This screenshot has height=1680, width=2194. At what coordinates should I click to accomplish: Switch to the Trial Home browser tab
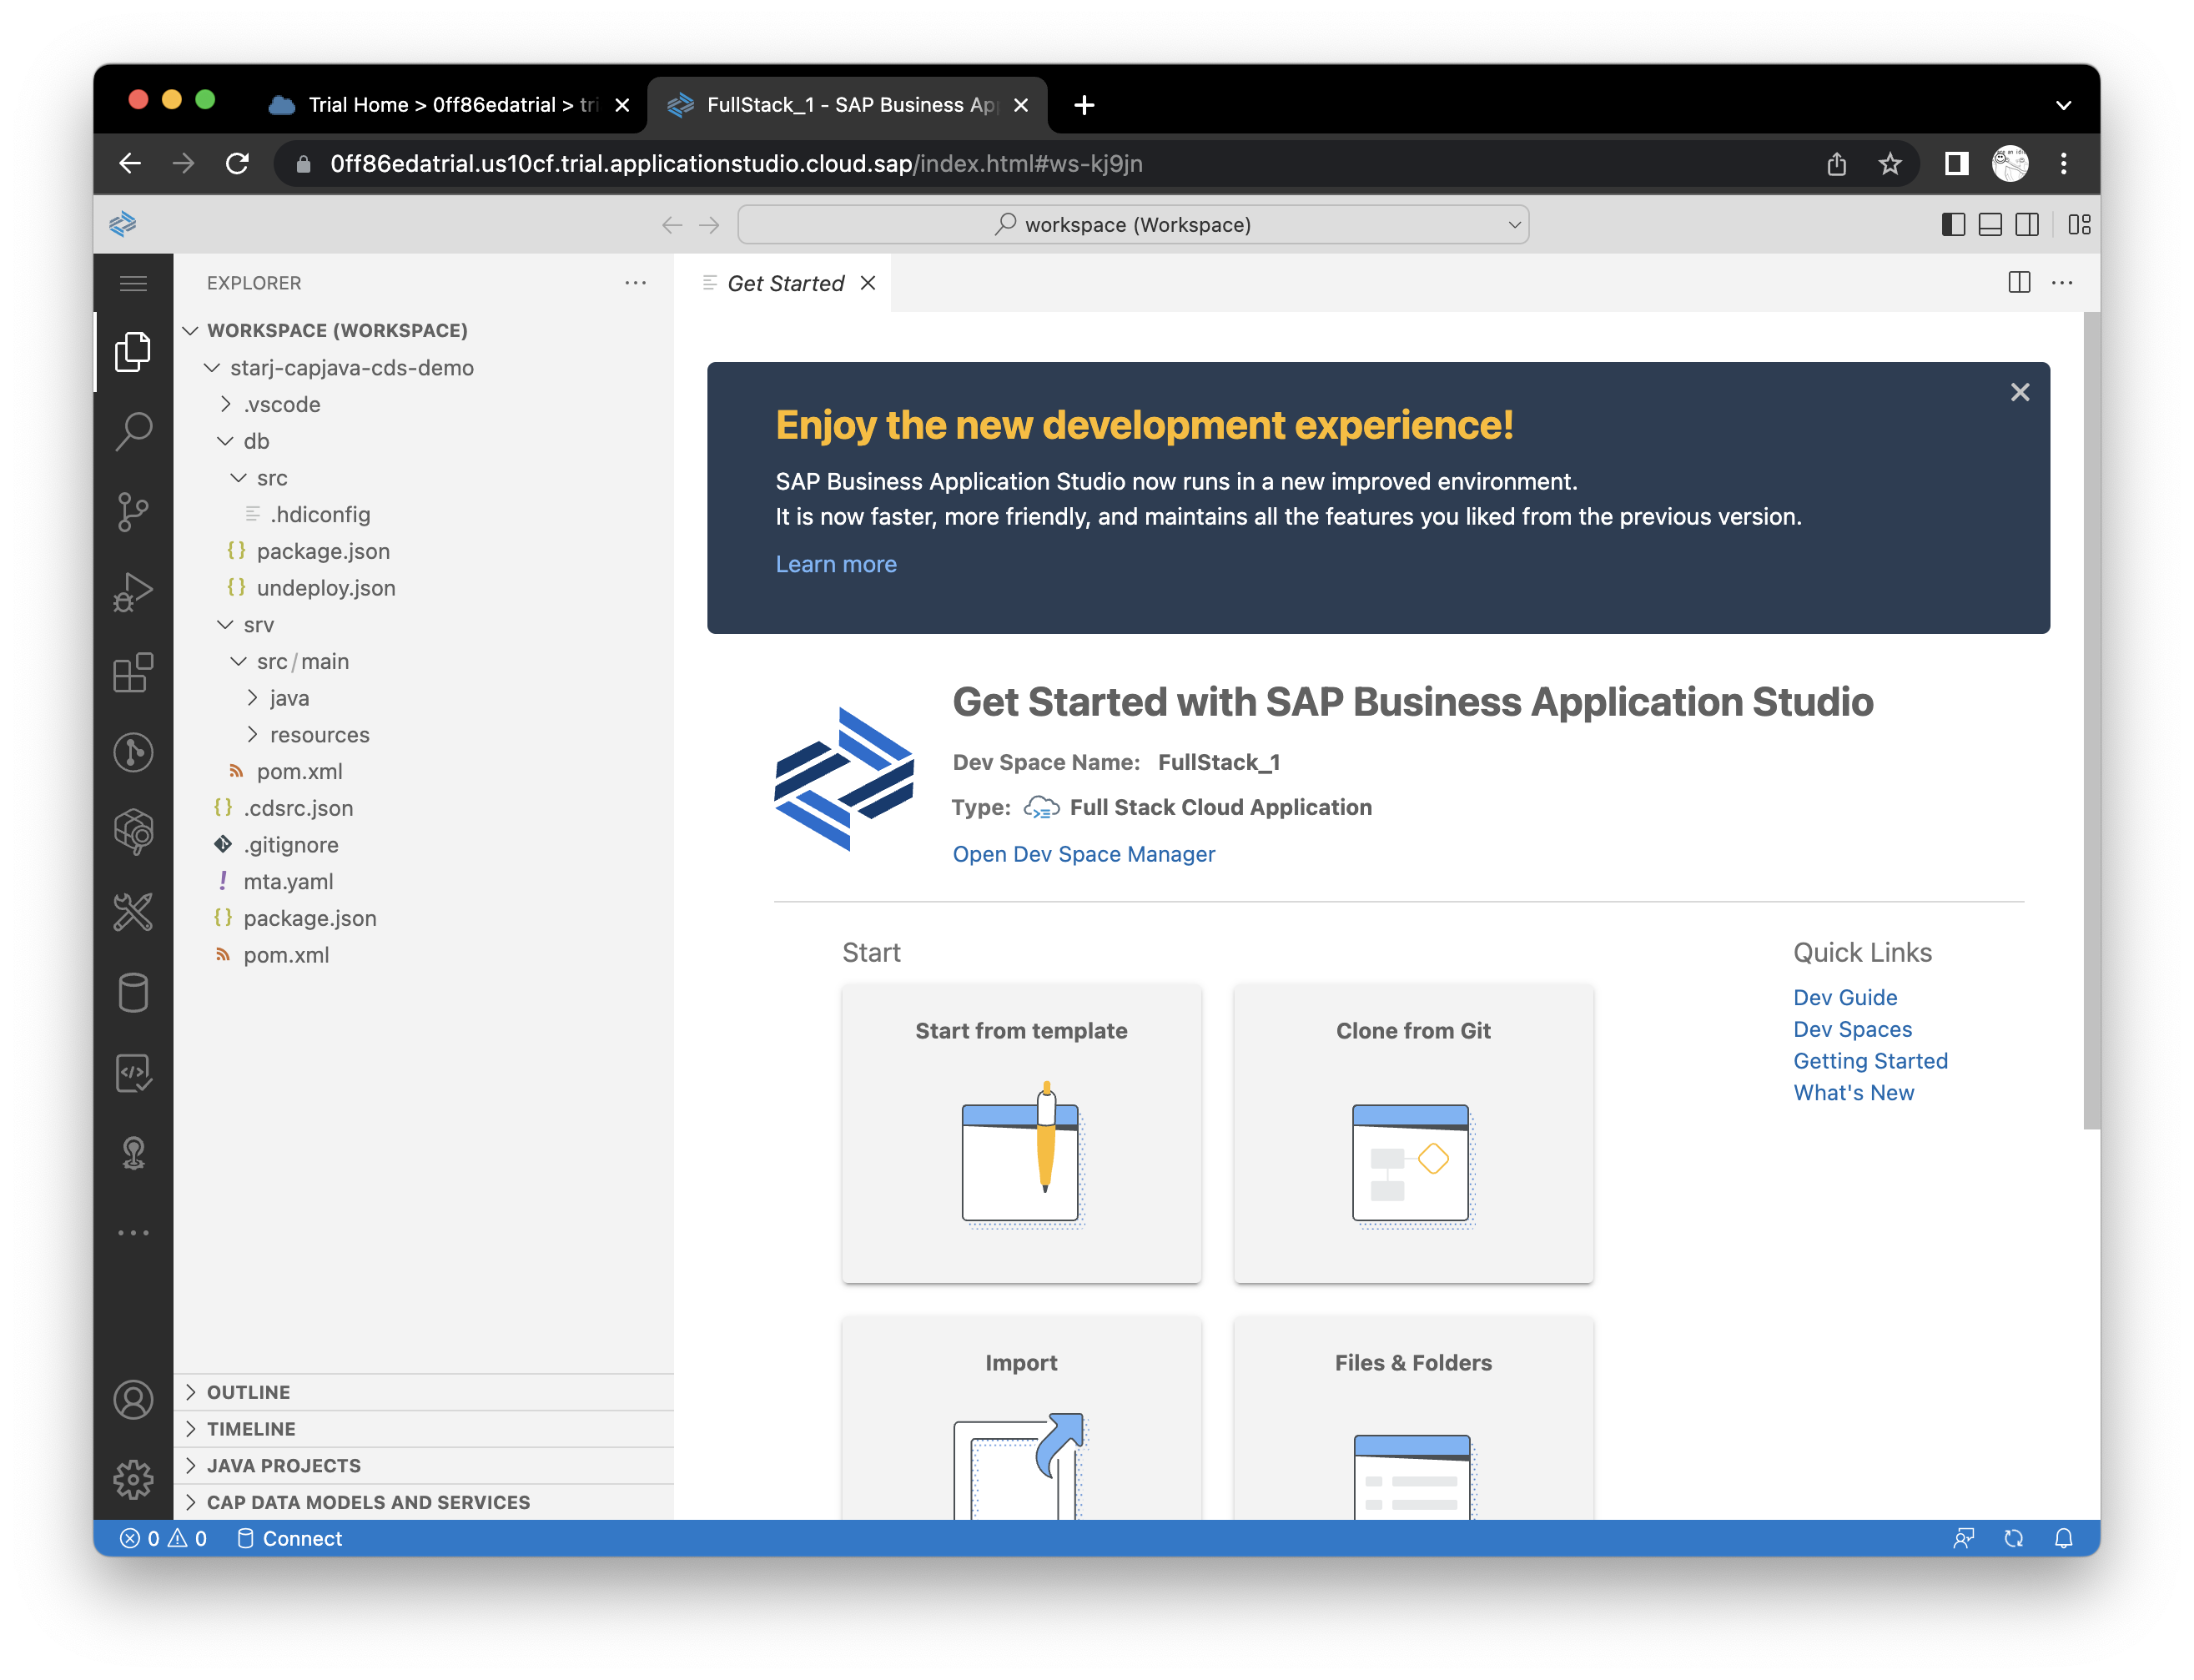440,105
